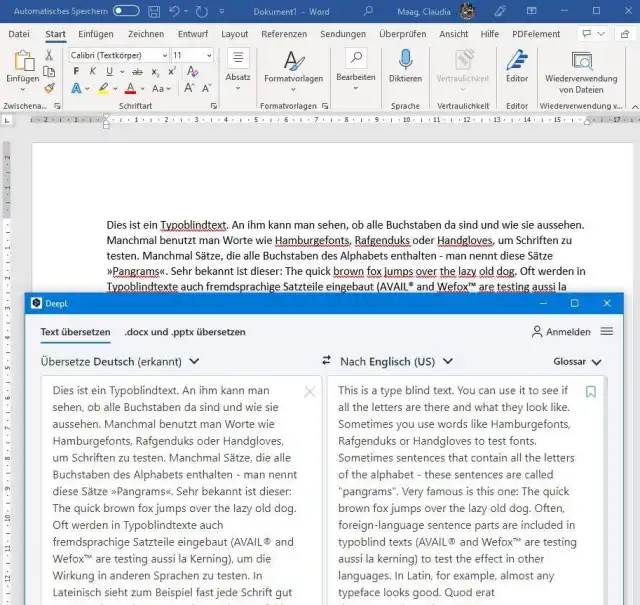Expand the Nach Englisch (US) target dropdown
Image resolution: width=640 pixels, height=605 pixels.
click(448, 361)
